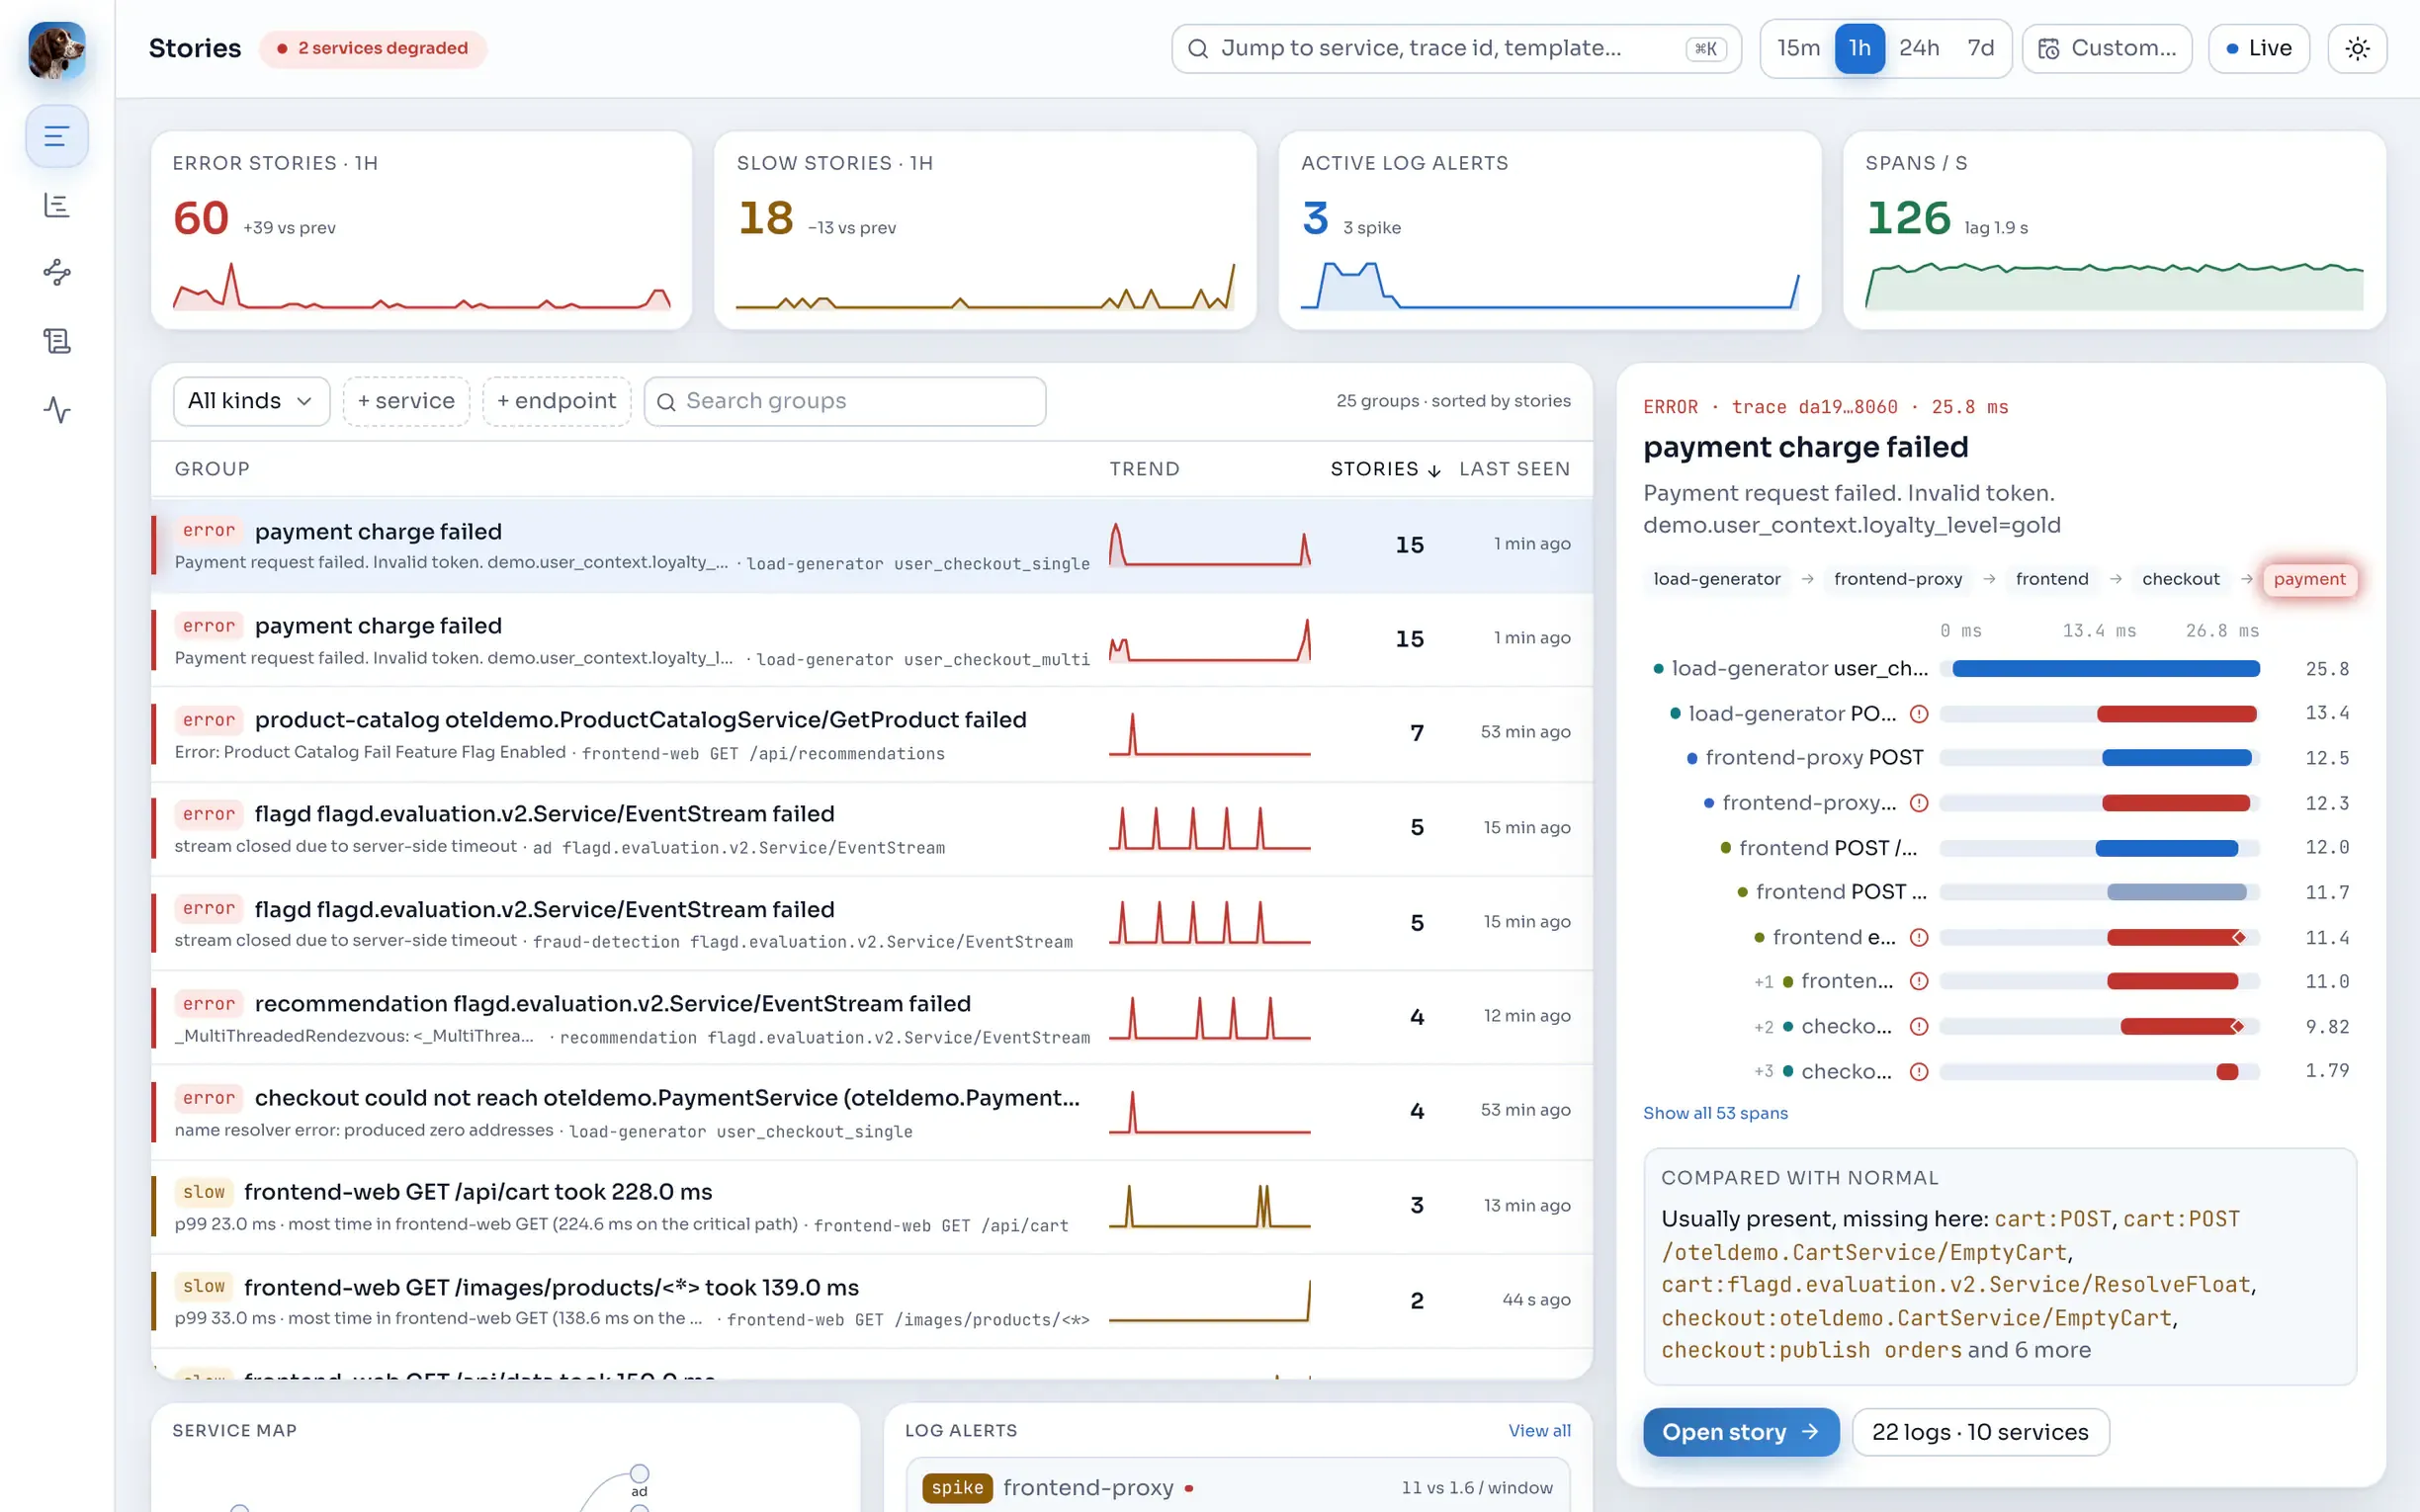Add a service filter
2420x1512 pixels.
pos(406,401)
